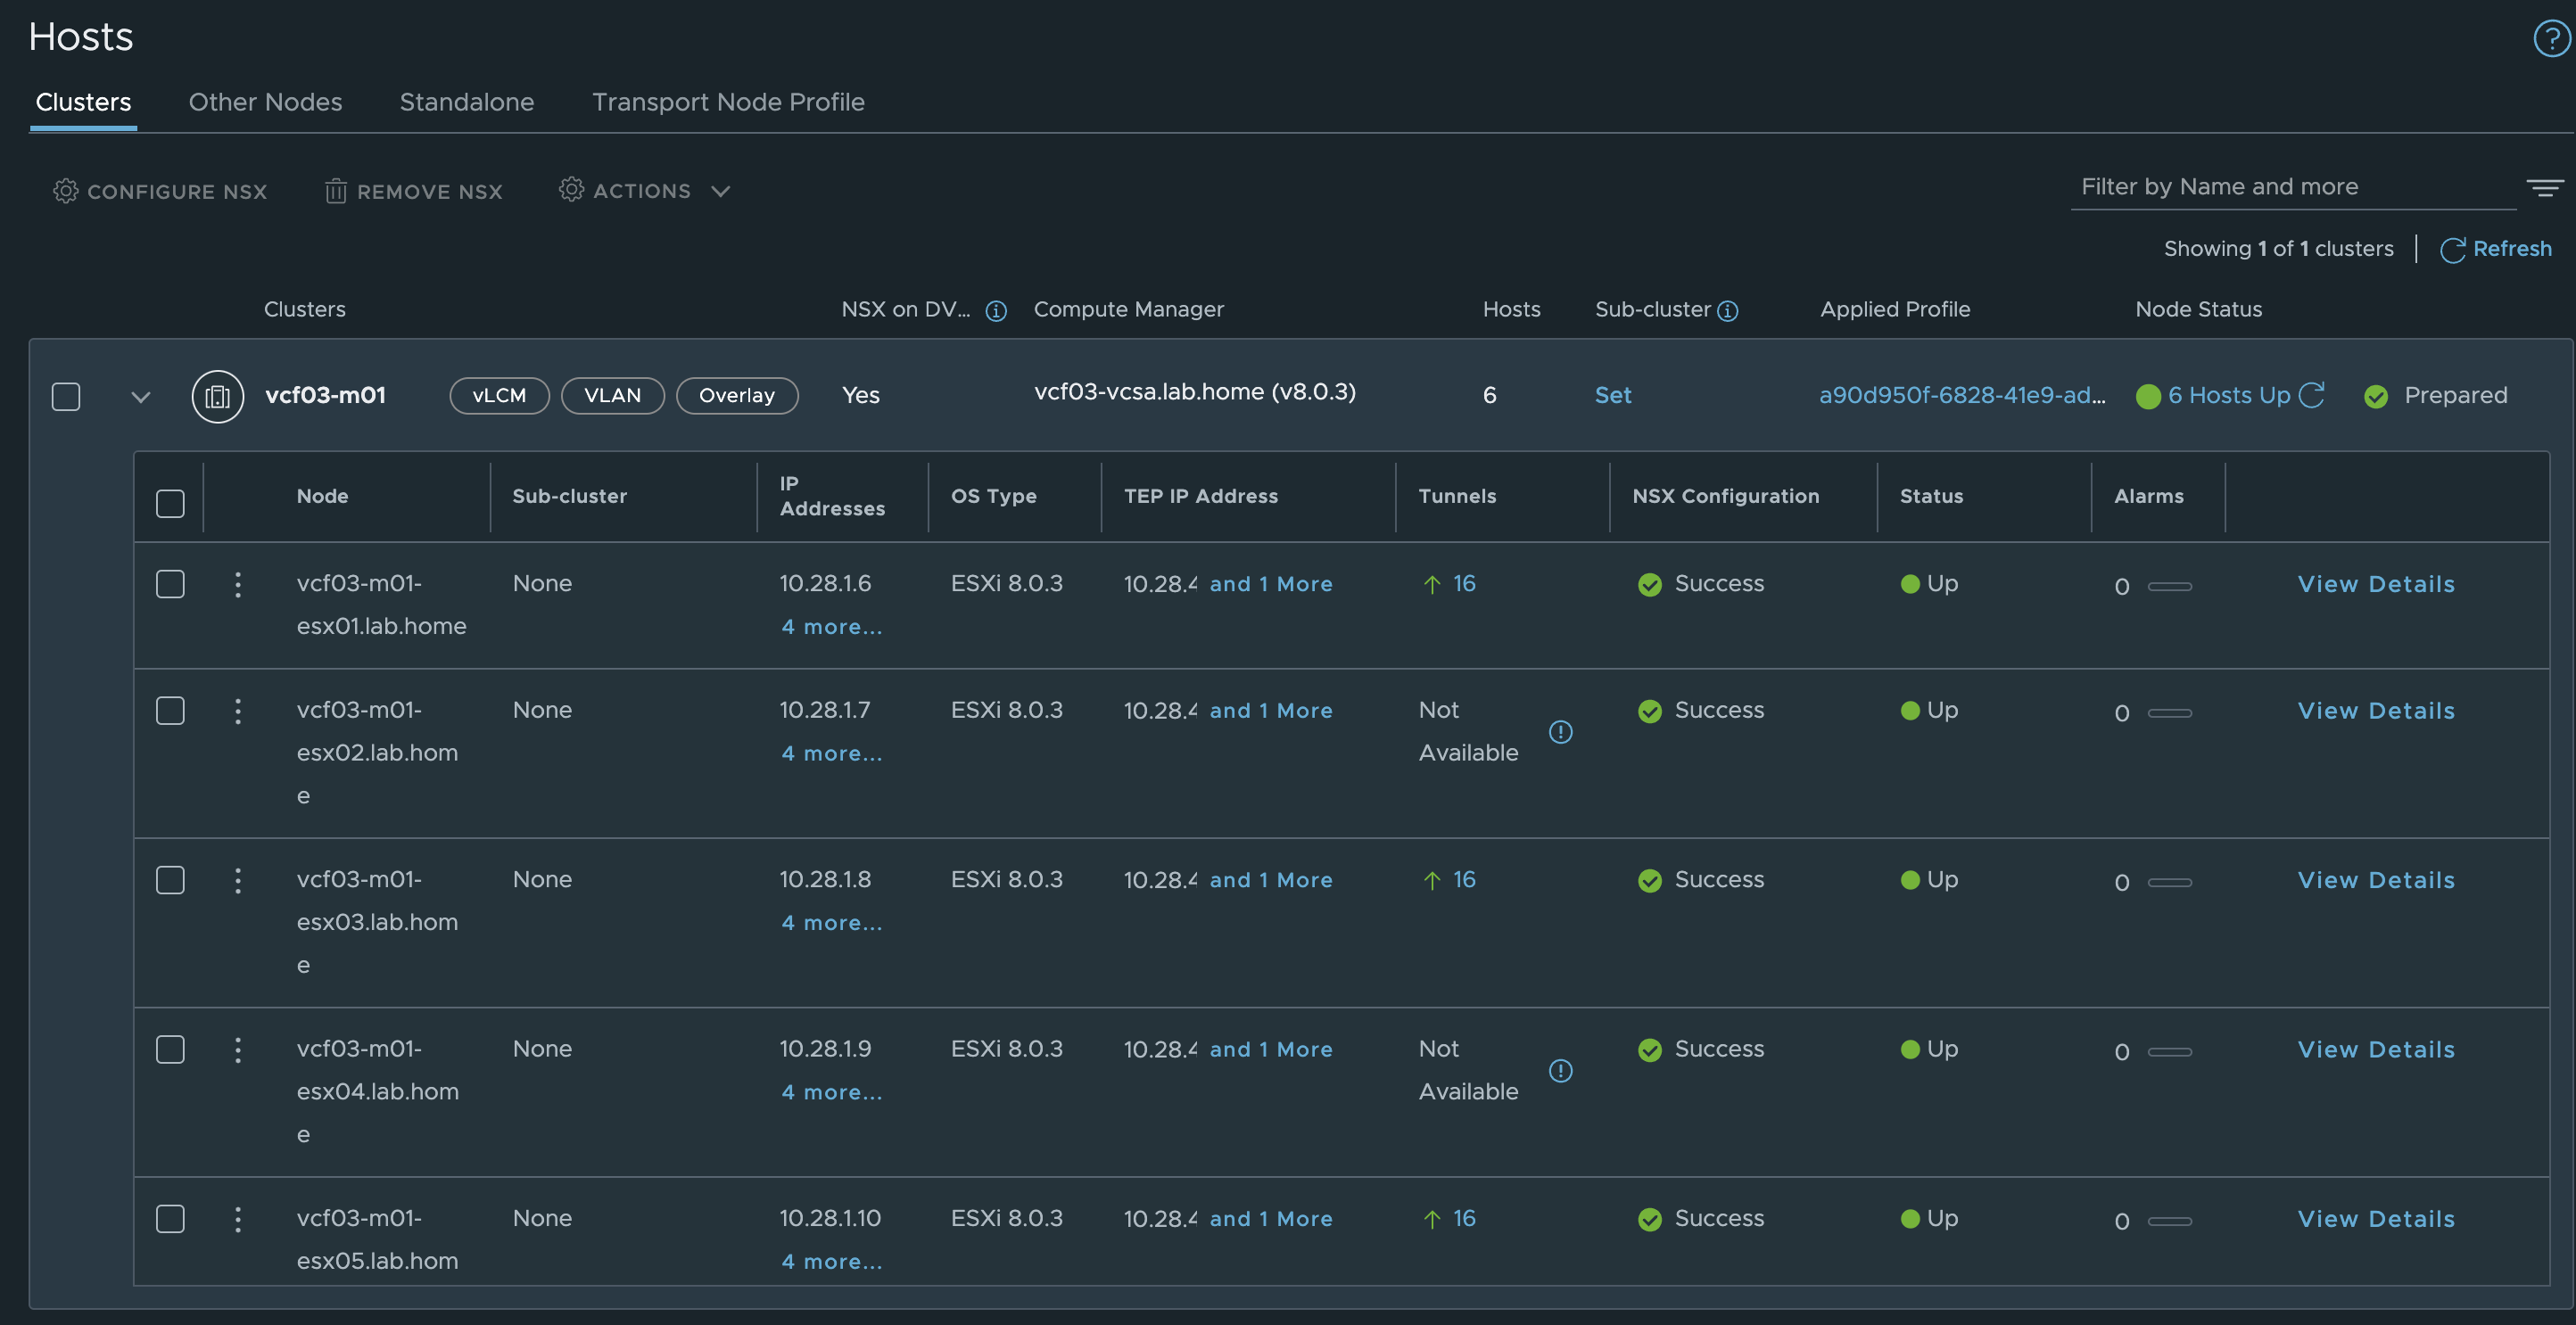Click the NSX on DVS info icon
This screenshot has width=2576, height=1325.
995,311
